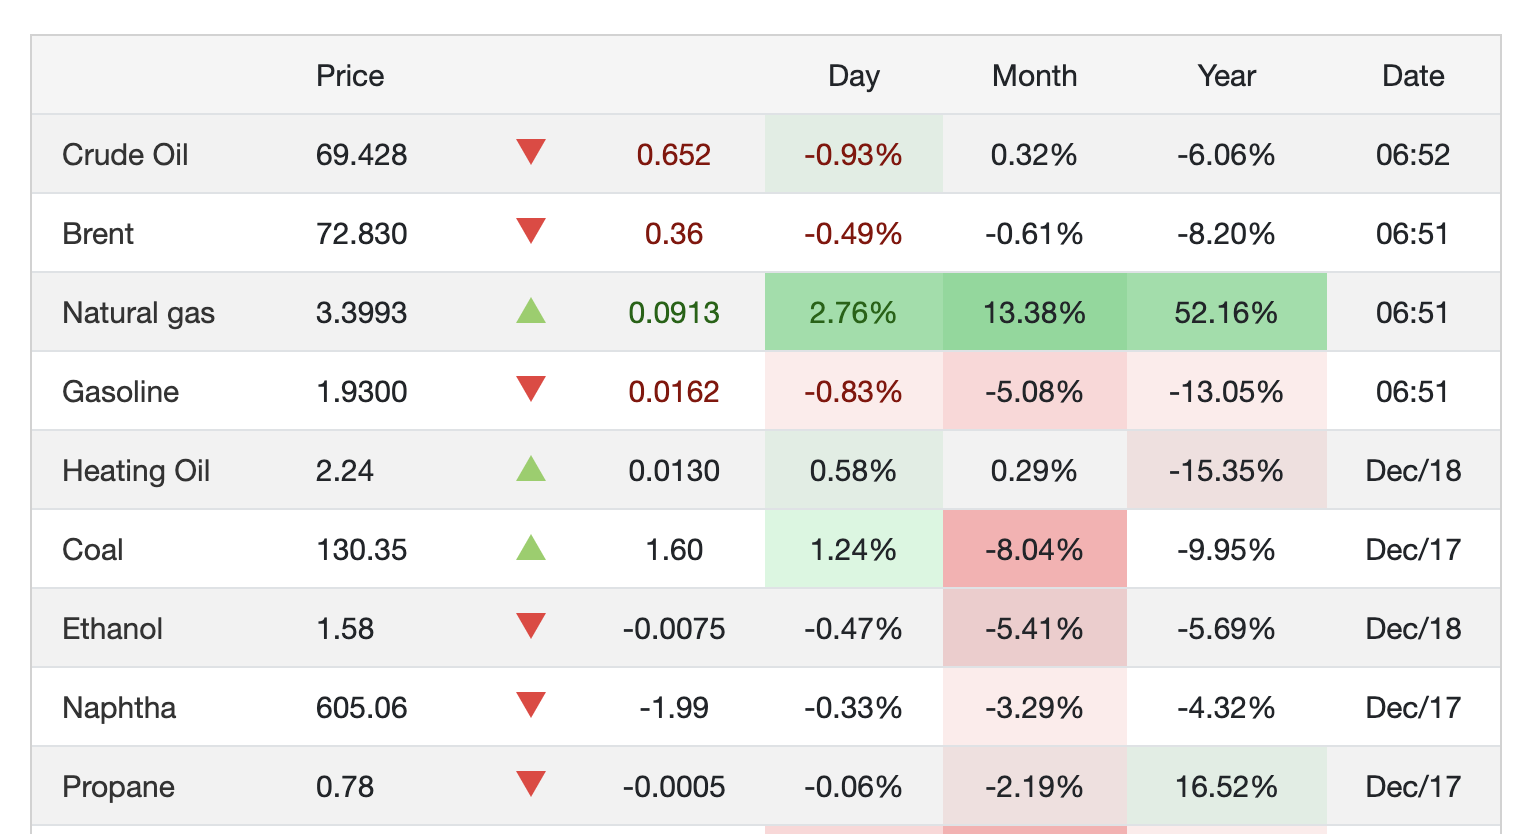Open the Crude Oil commodity link

(125, 155)
